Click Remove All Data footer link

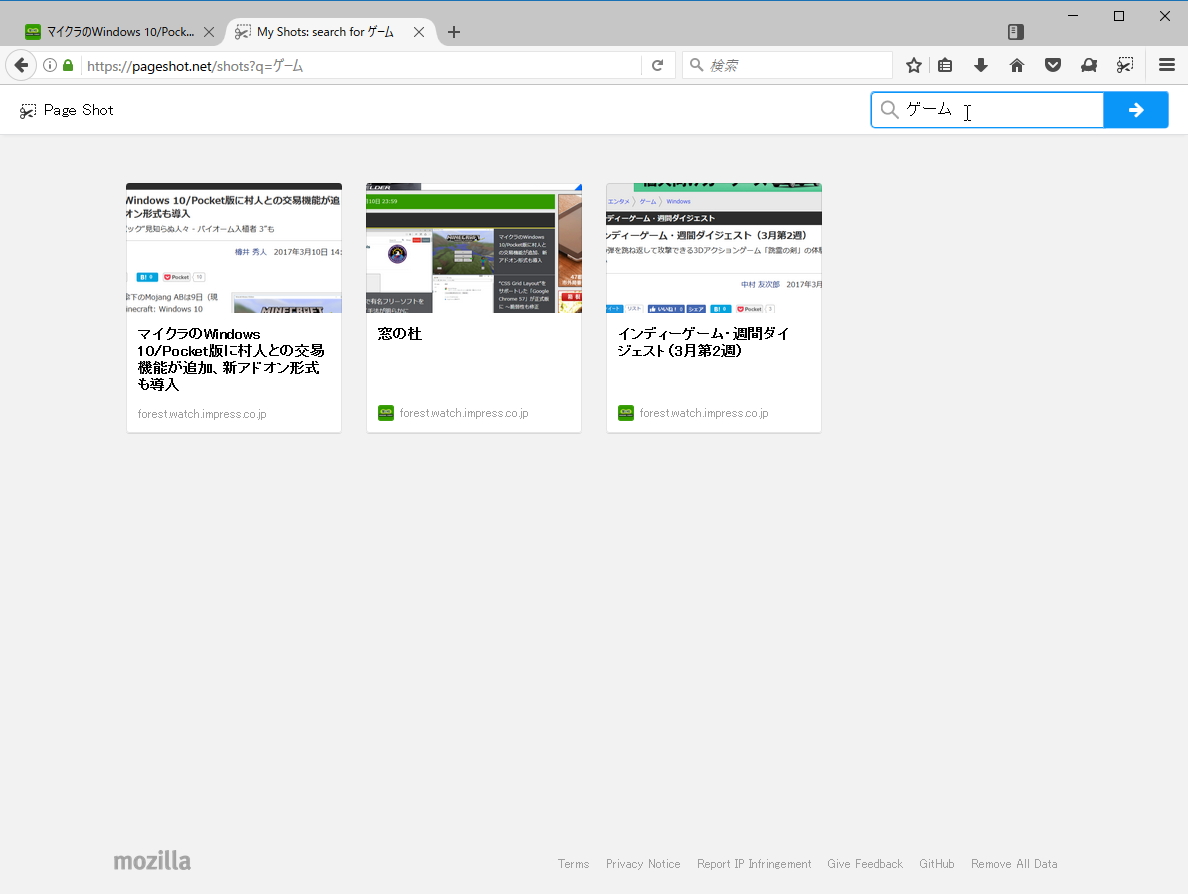1014,864
